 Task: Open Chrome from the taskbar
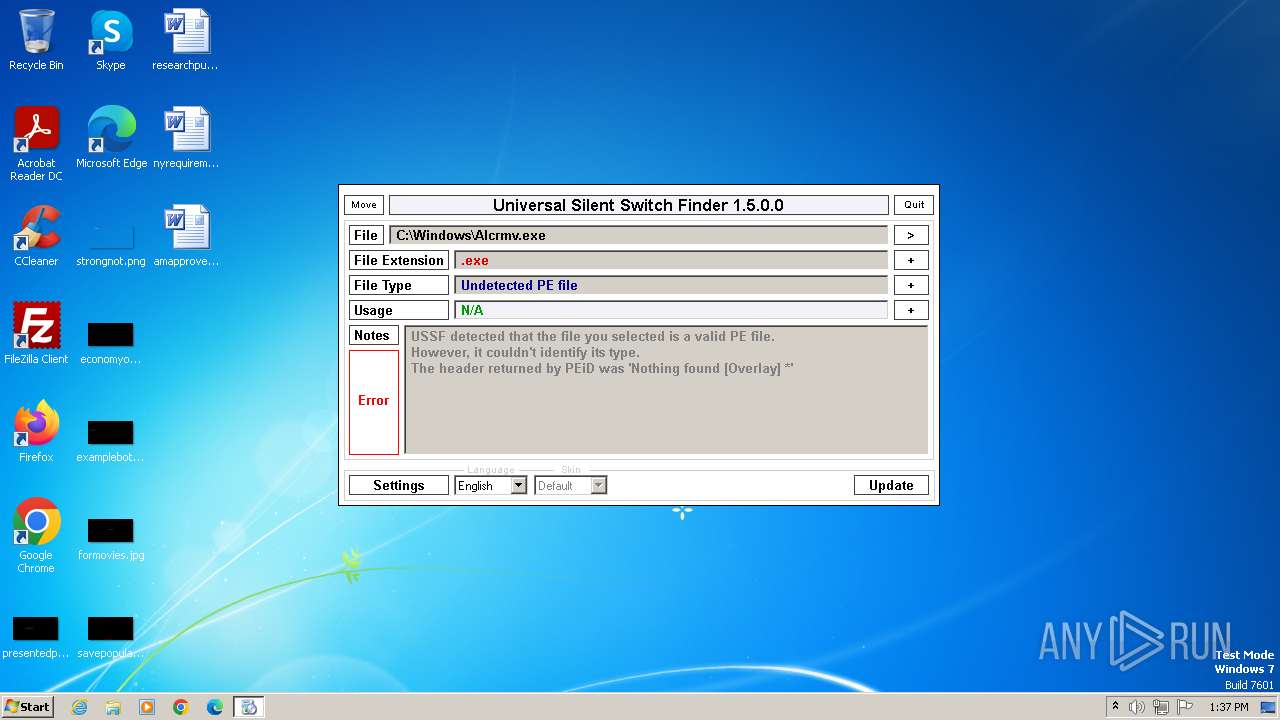point(181,707)
